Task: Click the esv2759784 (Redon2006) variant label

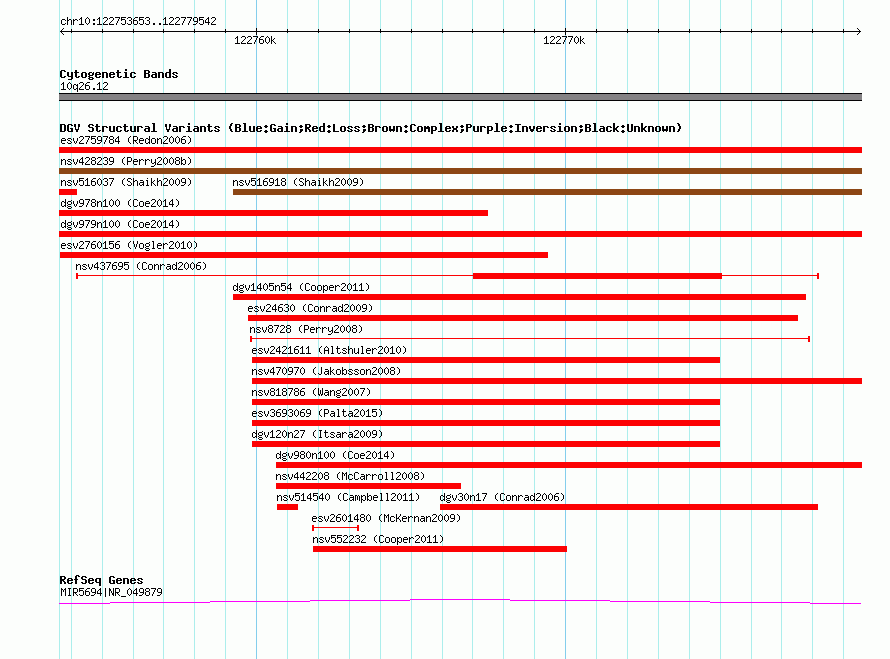Action: click(126, 140)
